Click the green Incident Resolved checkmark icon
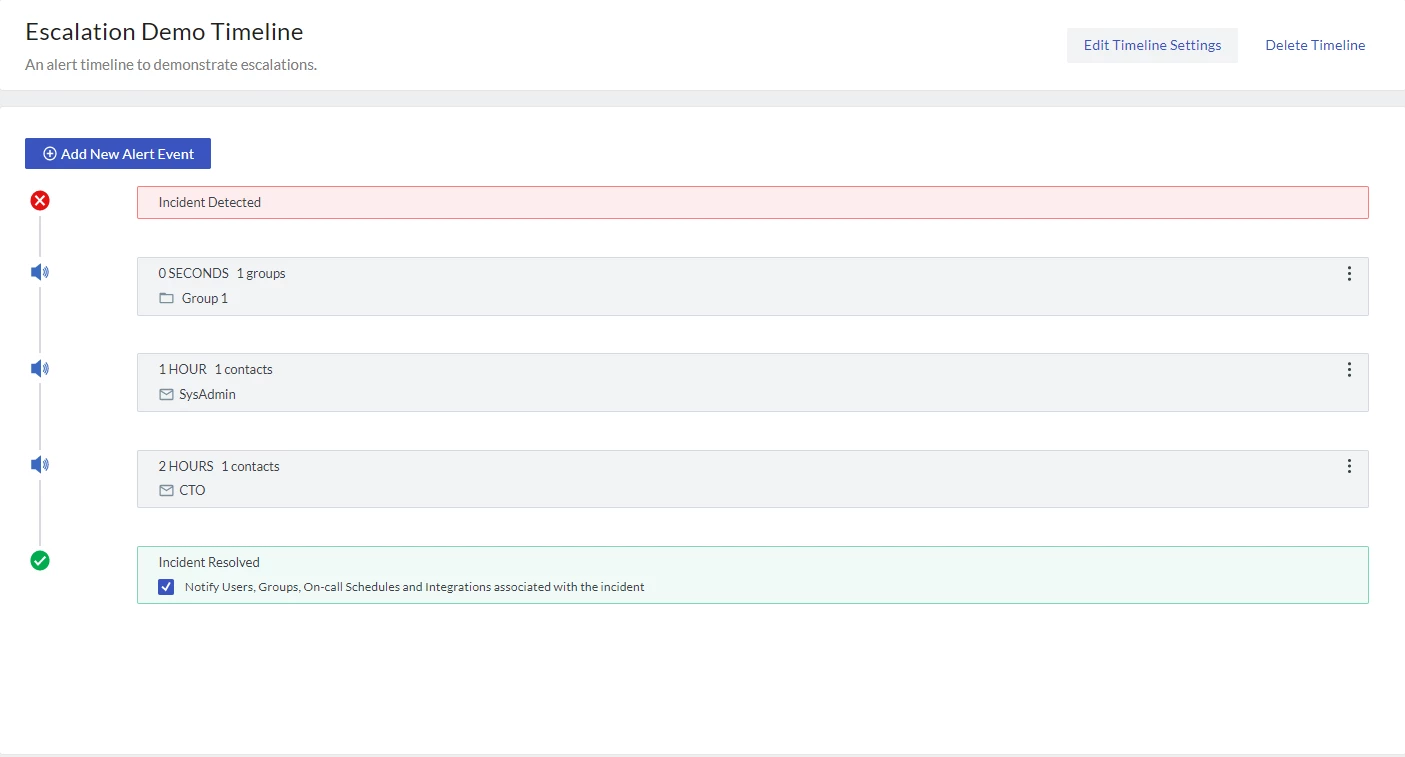1405x757 pixels. pyautogui.click(x=40, y=561)
